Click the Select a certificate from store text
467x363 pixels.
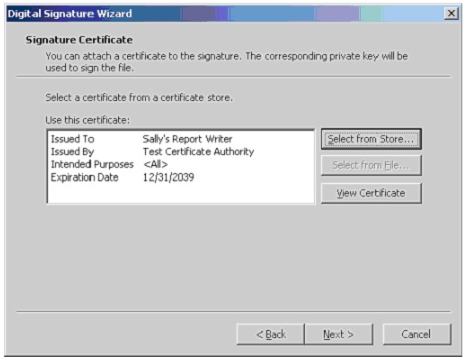click(x=139, y=98)
